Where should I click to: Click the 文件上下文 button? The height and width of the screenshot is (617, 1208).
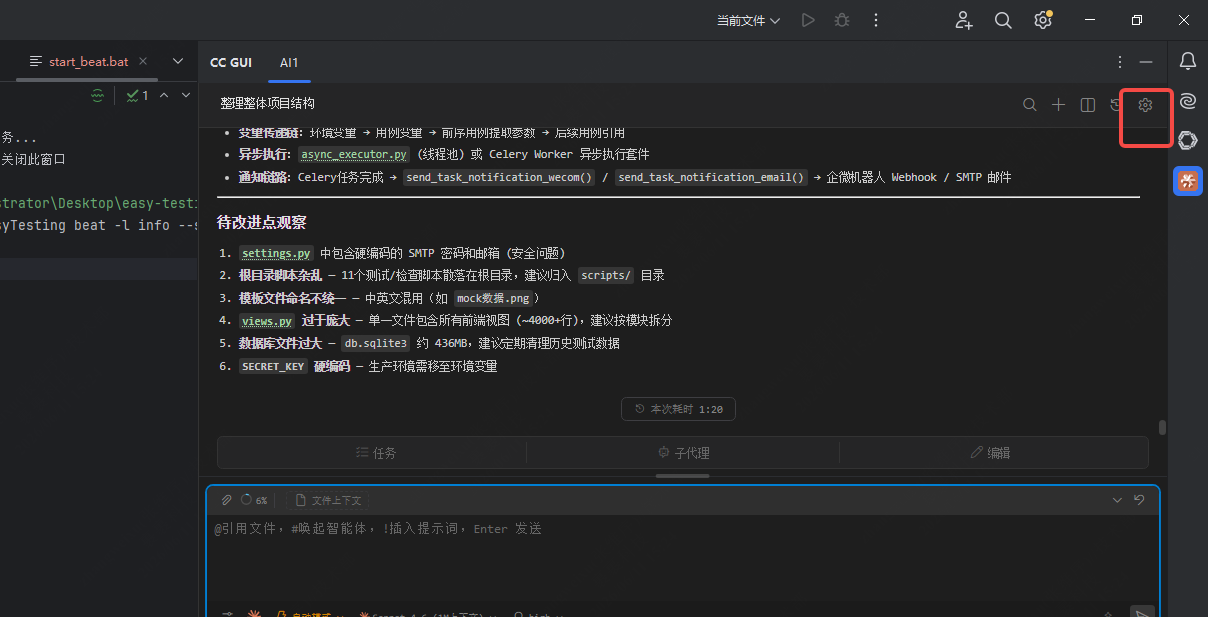coord(328,500)
